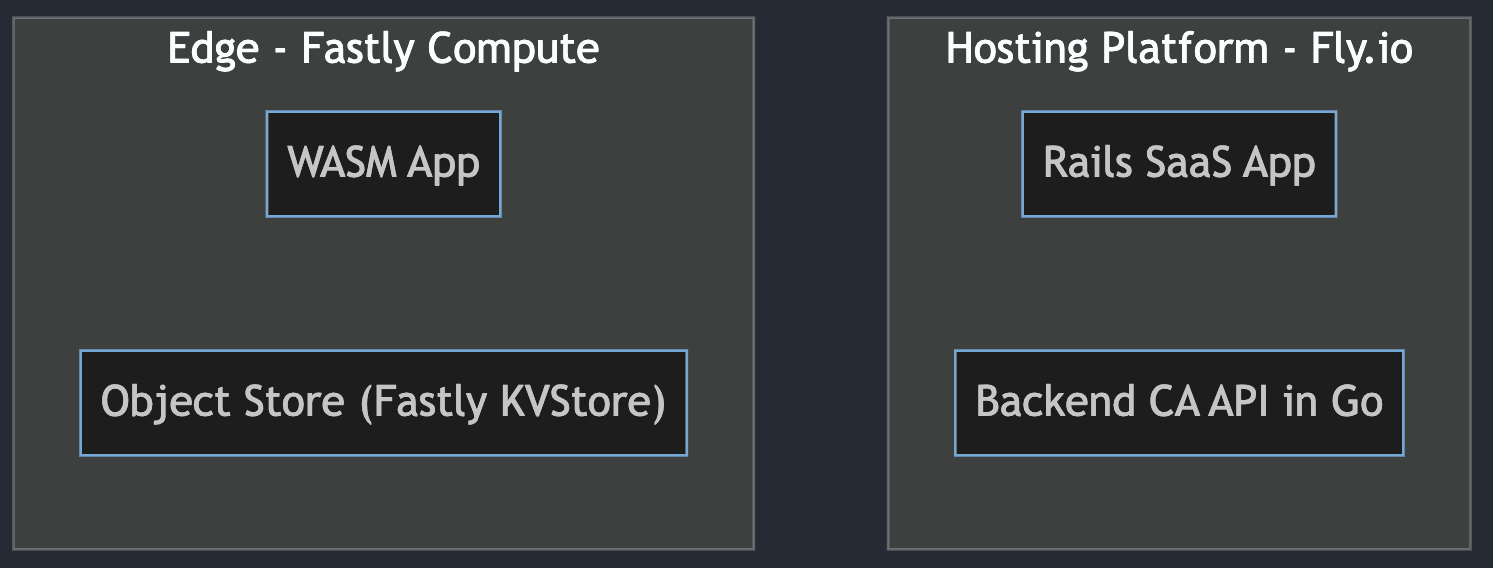Image resolution: width=1493 pixels, height=568 pixels.
Task: Click the WASM App node
Action: [x=383, y=164]
